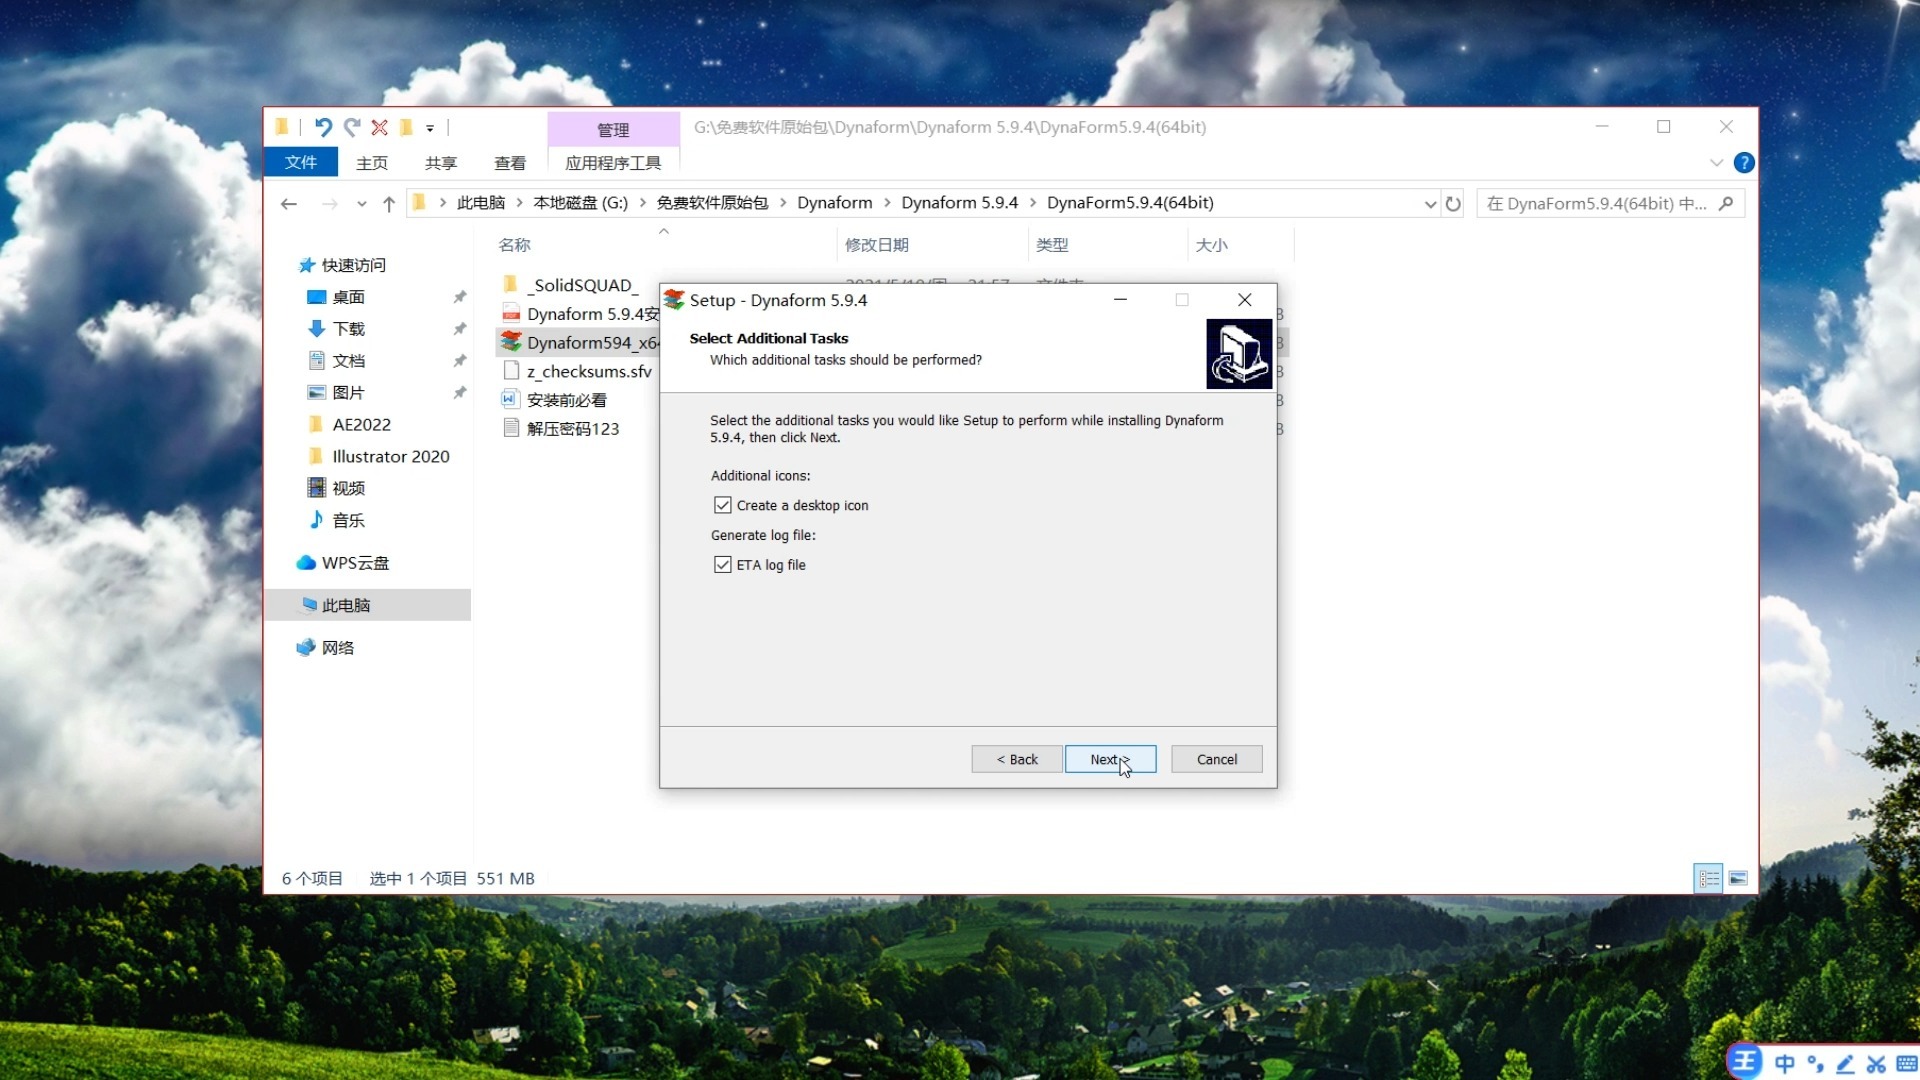The height and width of the screenshot is (1080, 1920).
Task: Open Illustrator 2020 folder in navigation pane
Action: (390, 457)
